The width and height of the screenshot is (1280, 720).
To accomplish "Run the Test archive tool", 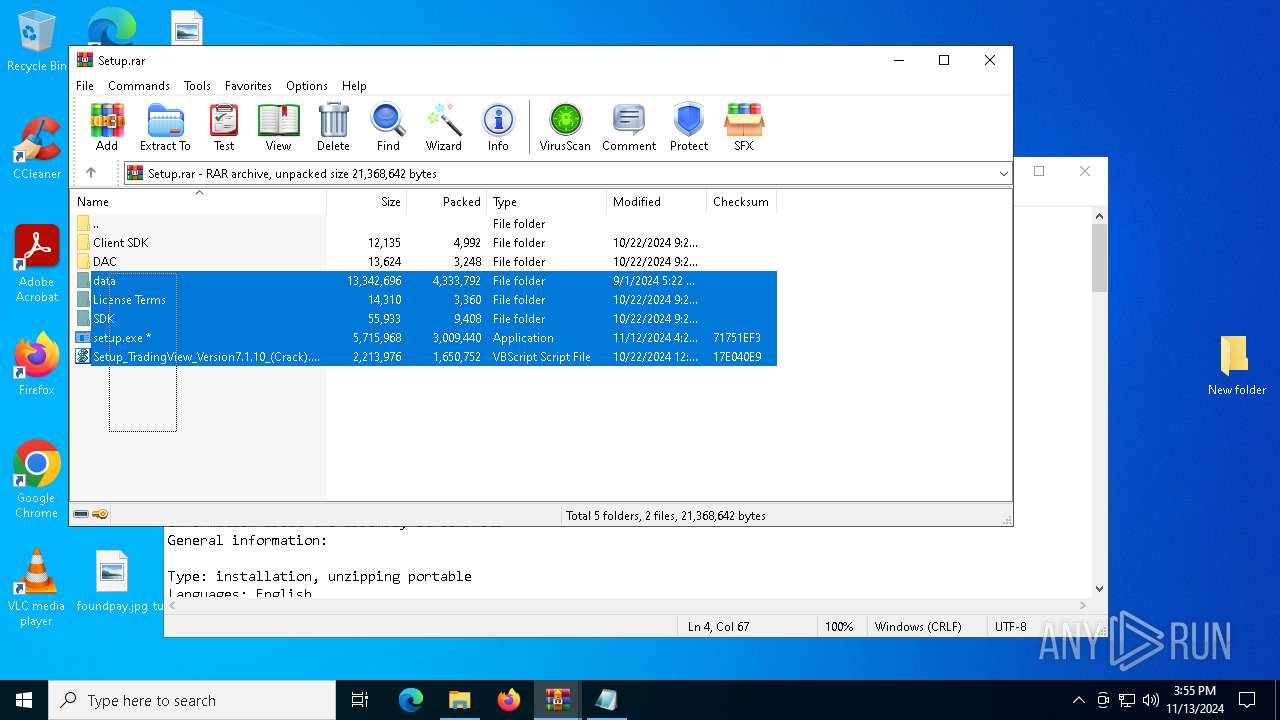I will (x=224, y=127).
